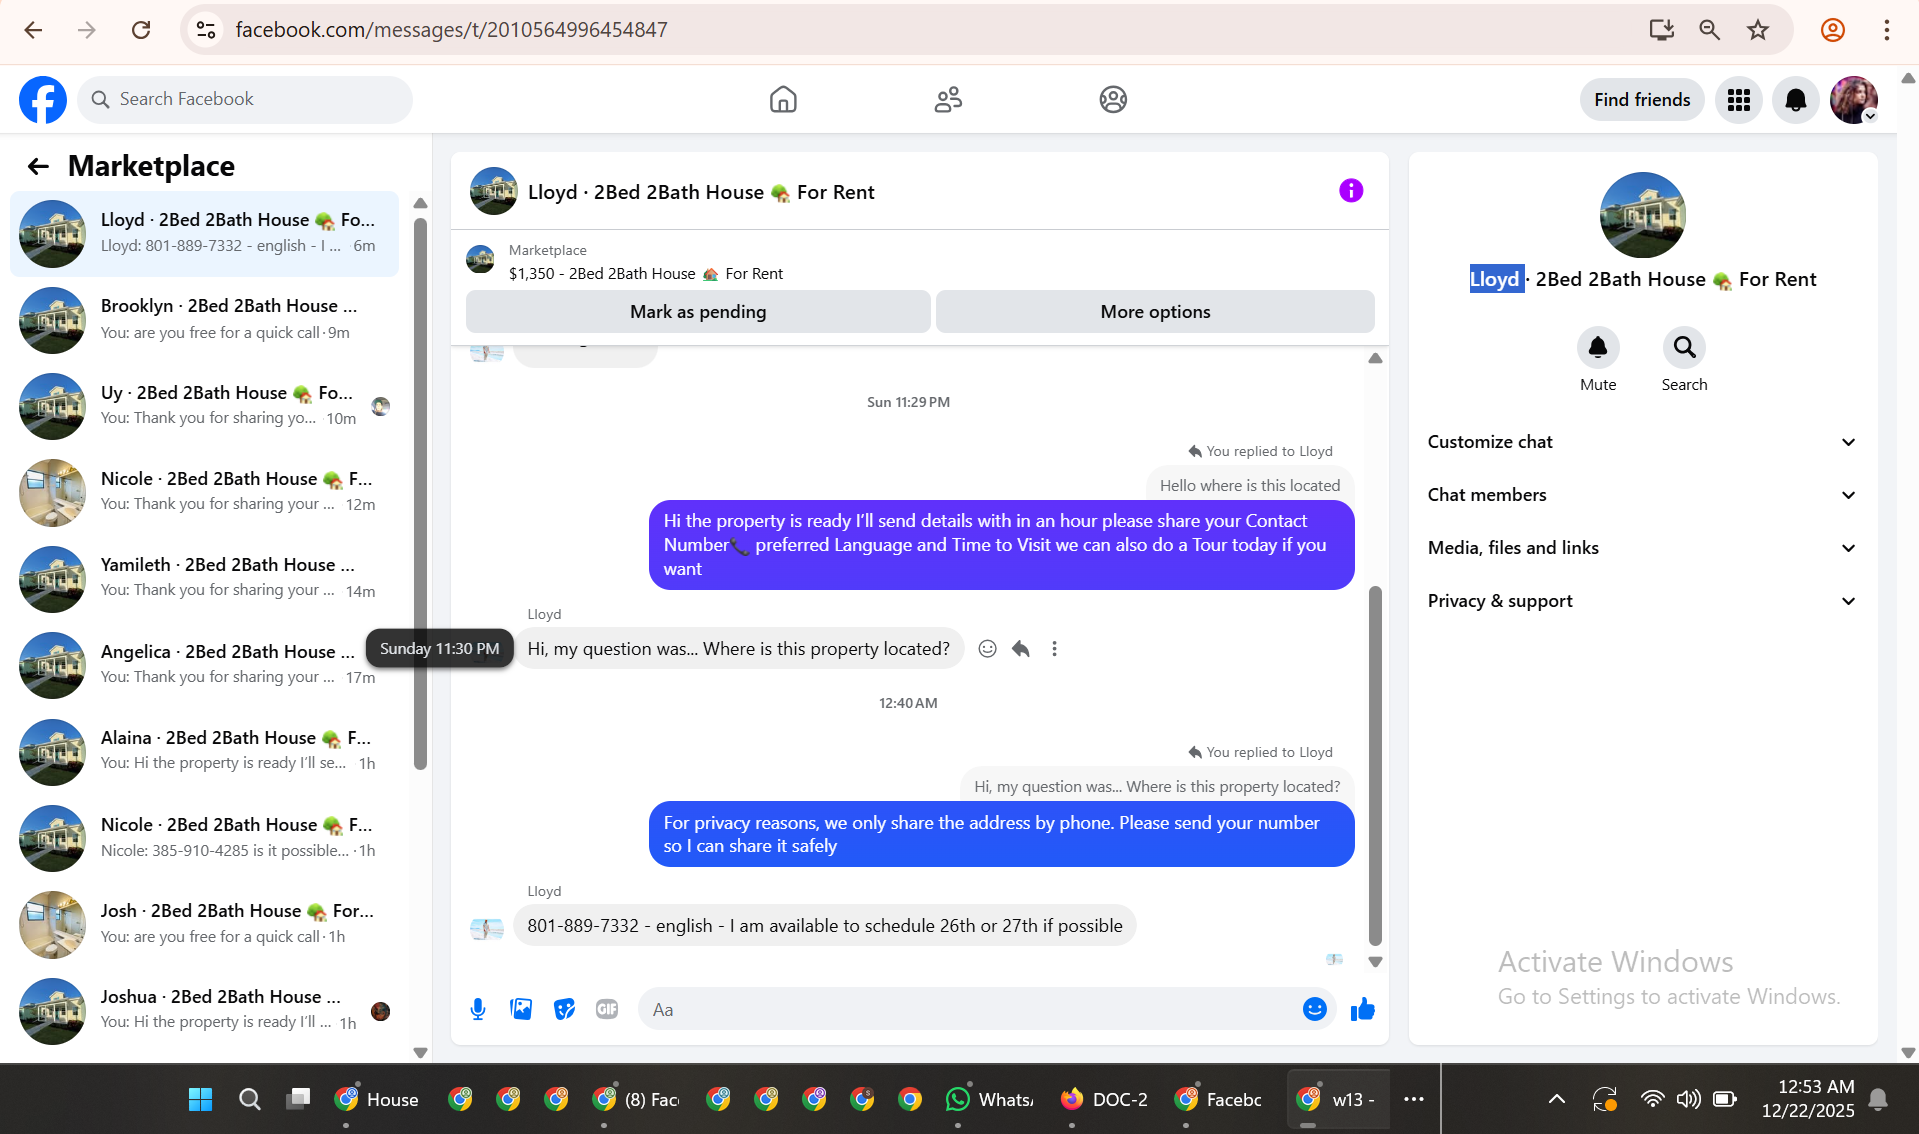Open Yamileth's conversation in chat list
The image size is (1919, 1134).
pos(204,579)
